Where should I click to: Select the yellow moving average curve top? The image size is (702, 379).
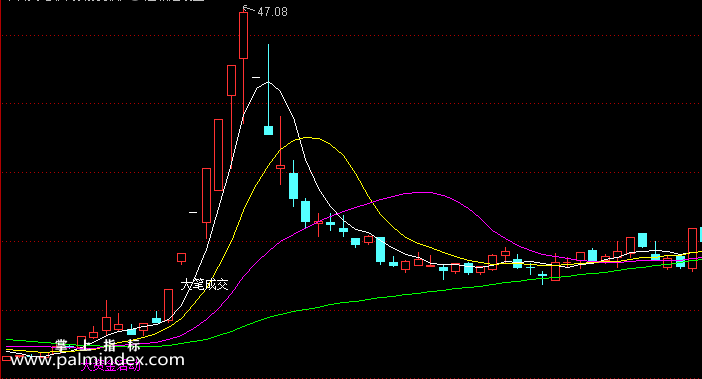point(308,137)
